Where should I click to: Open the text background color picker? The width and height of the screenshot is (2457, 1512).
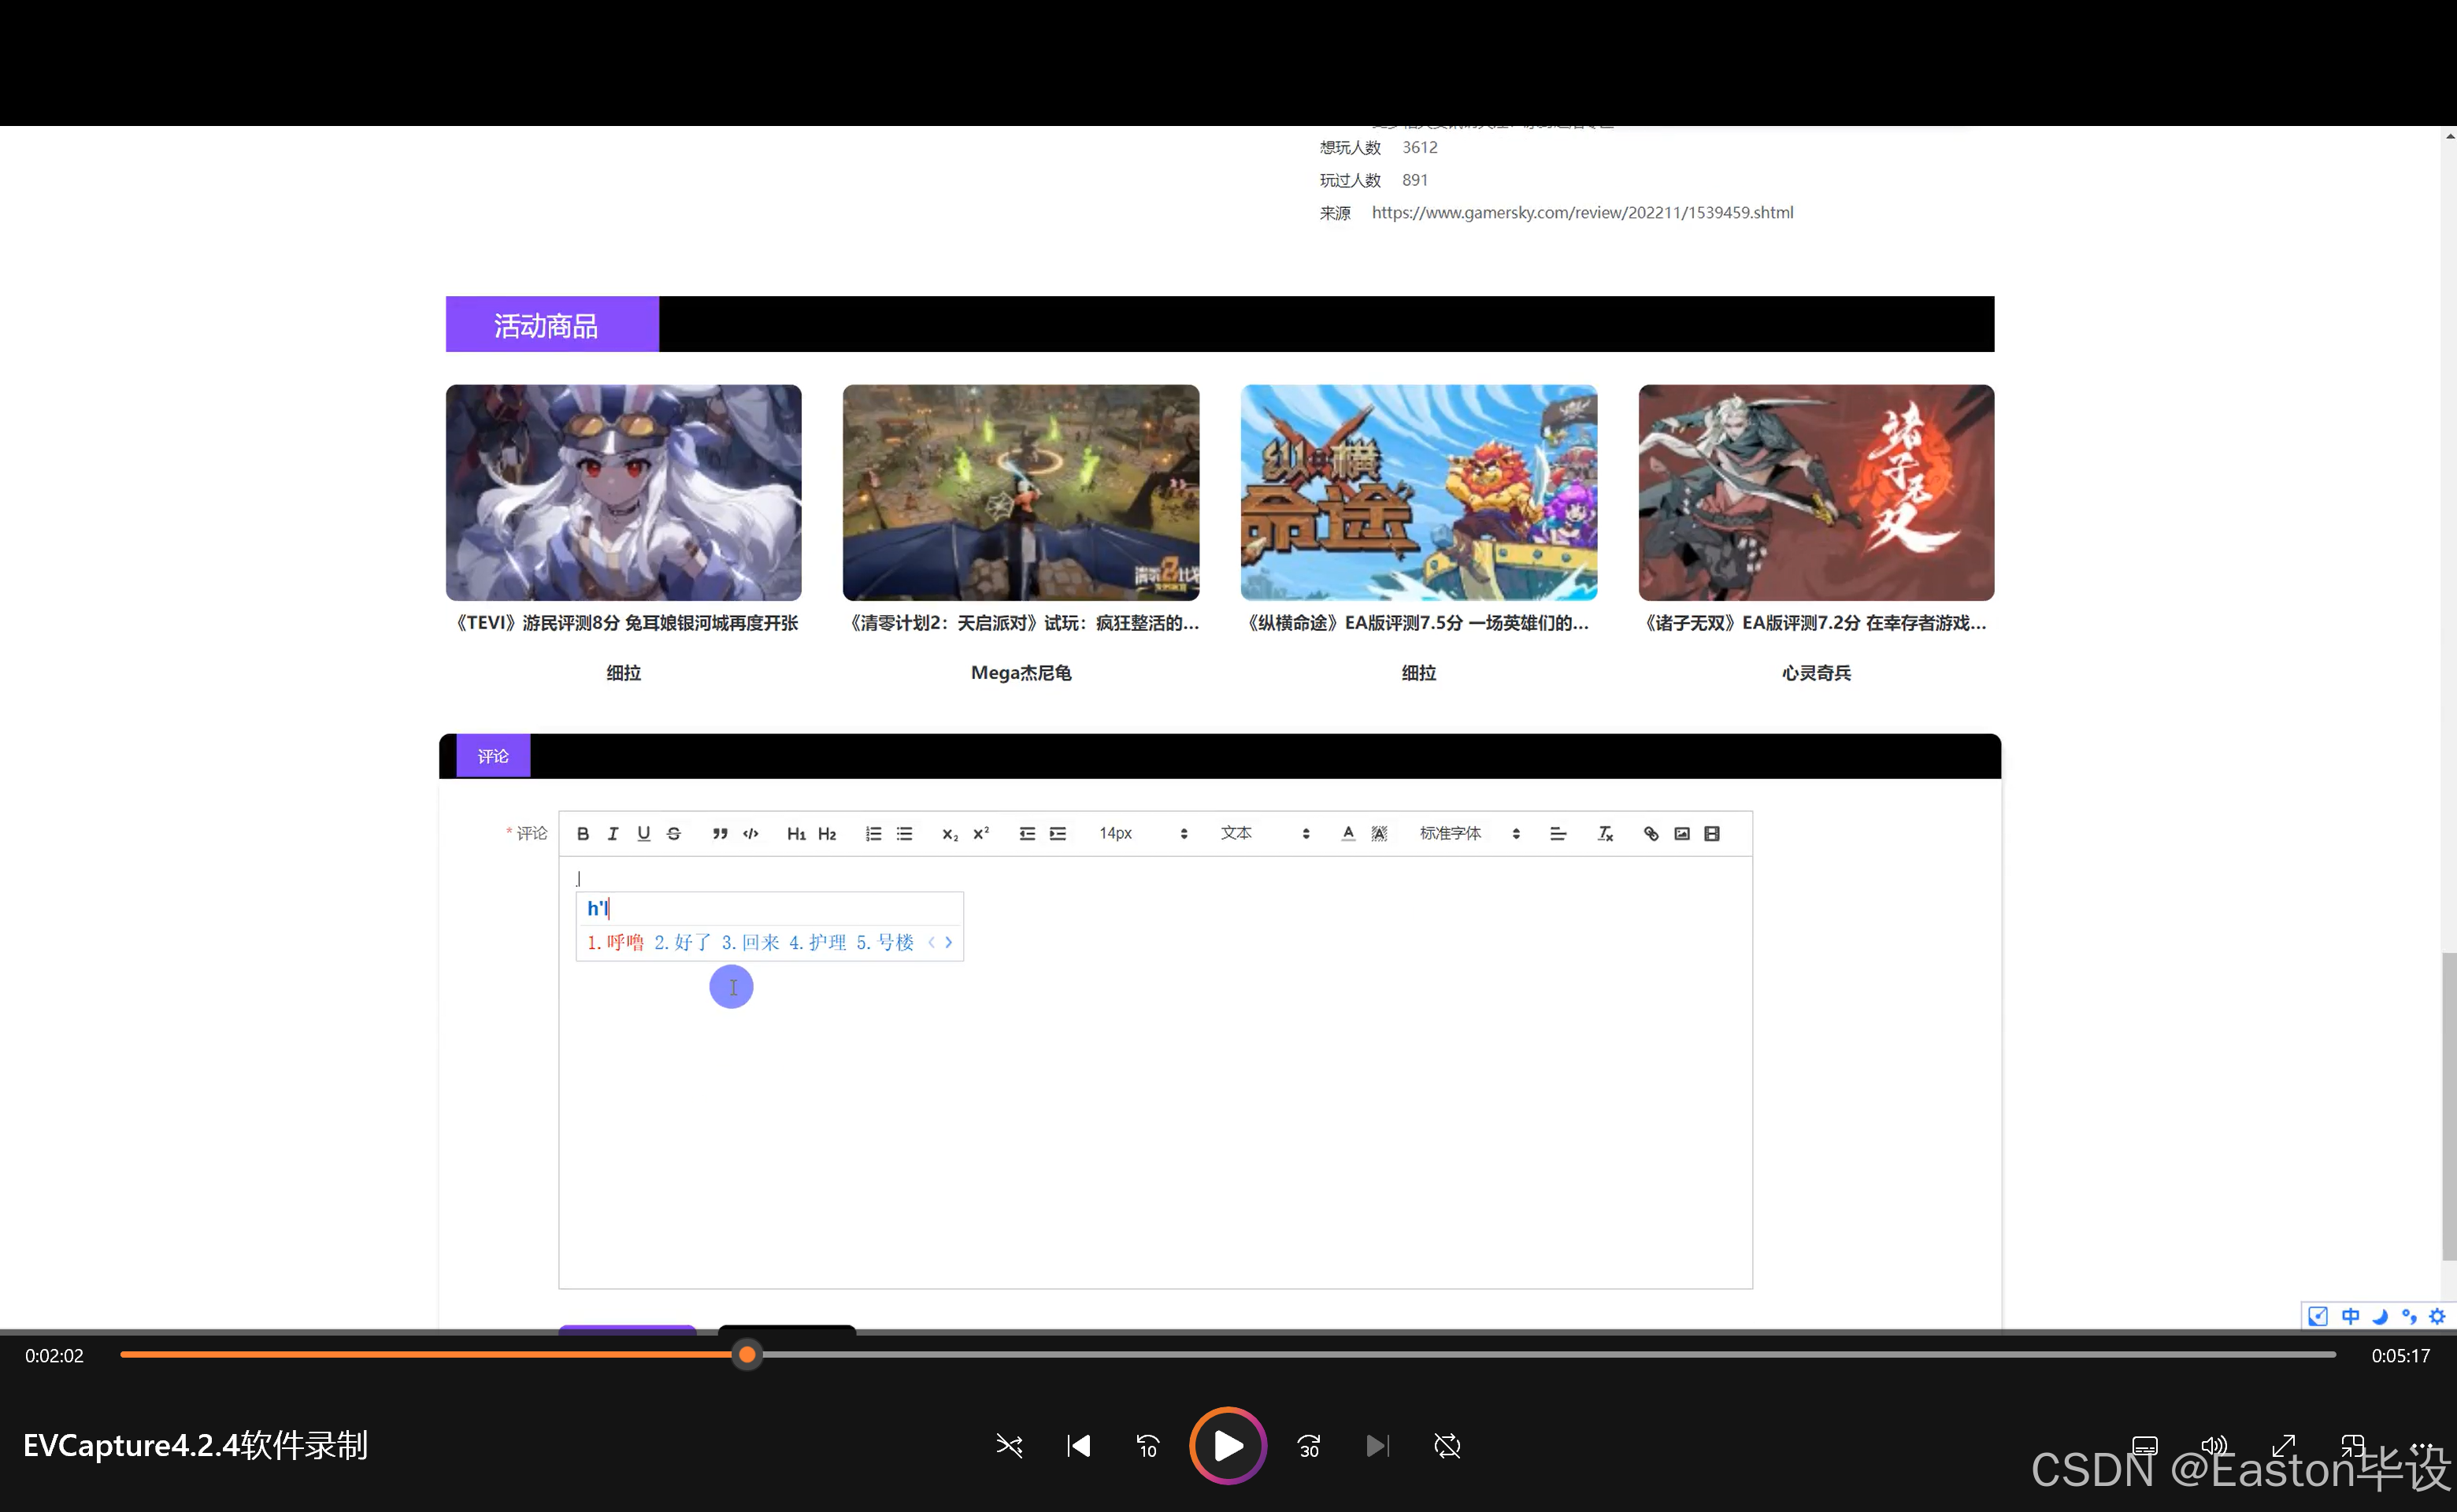click(1379, 833)
